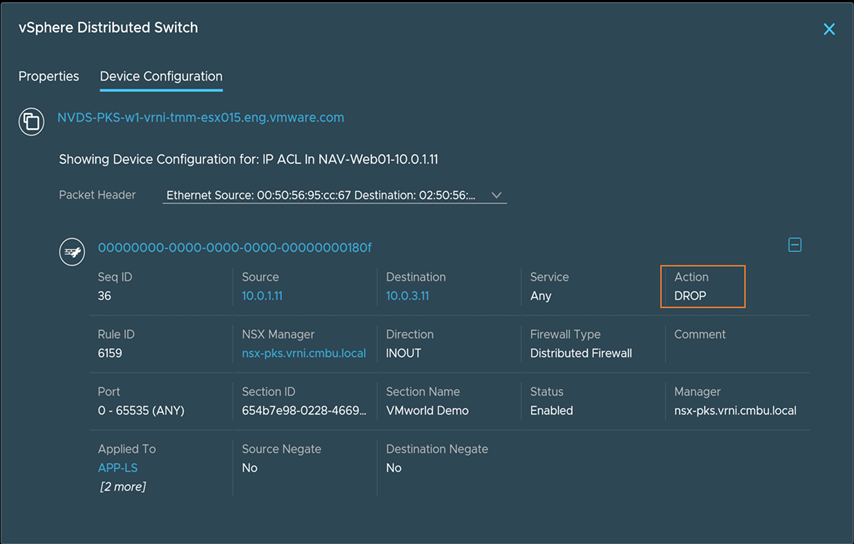Open the NVDS-PKS-w1-vrni-tmm-esx015 switch link
This screenshot has height=544, width=854.
[x=200, y=118]
